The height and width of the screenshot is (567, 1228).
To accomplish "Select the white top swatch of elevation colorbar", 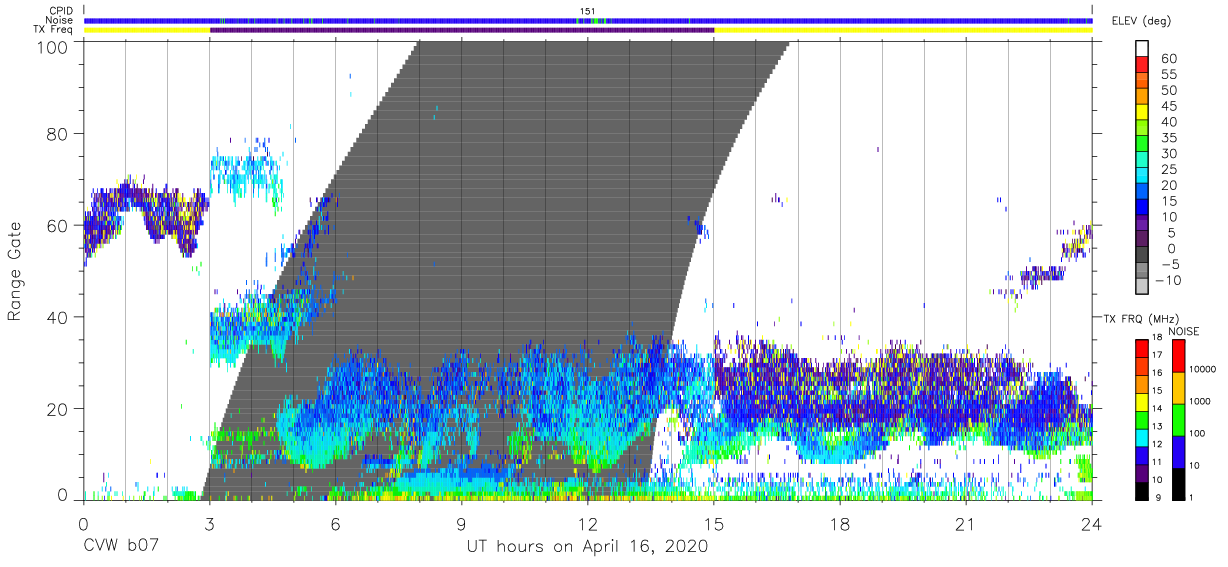I will (x=1142, y=49).
